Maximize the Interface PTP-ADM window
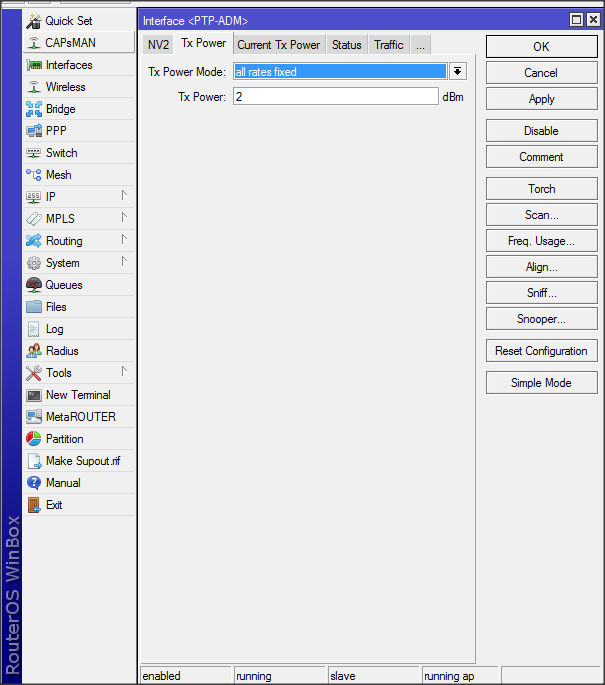 click(577, 20)
